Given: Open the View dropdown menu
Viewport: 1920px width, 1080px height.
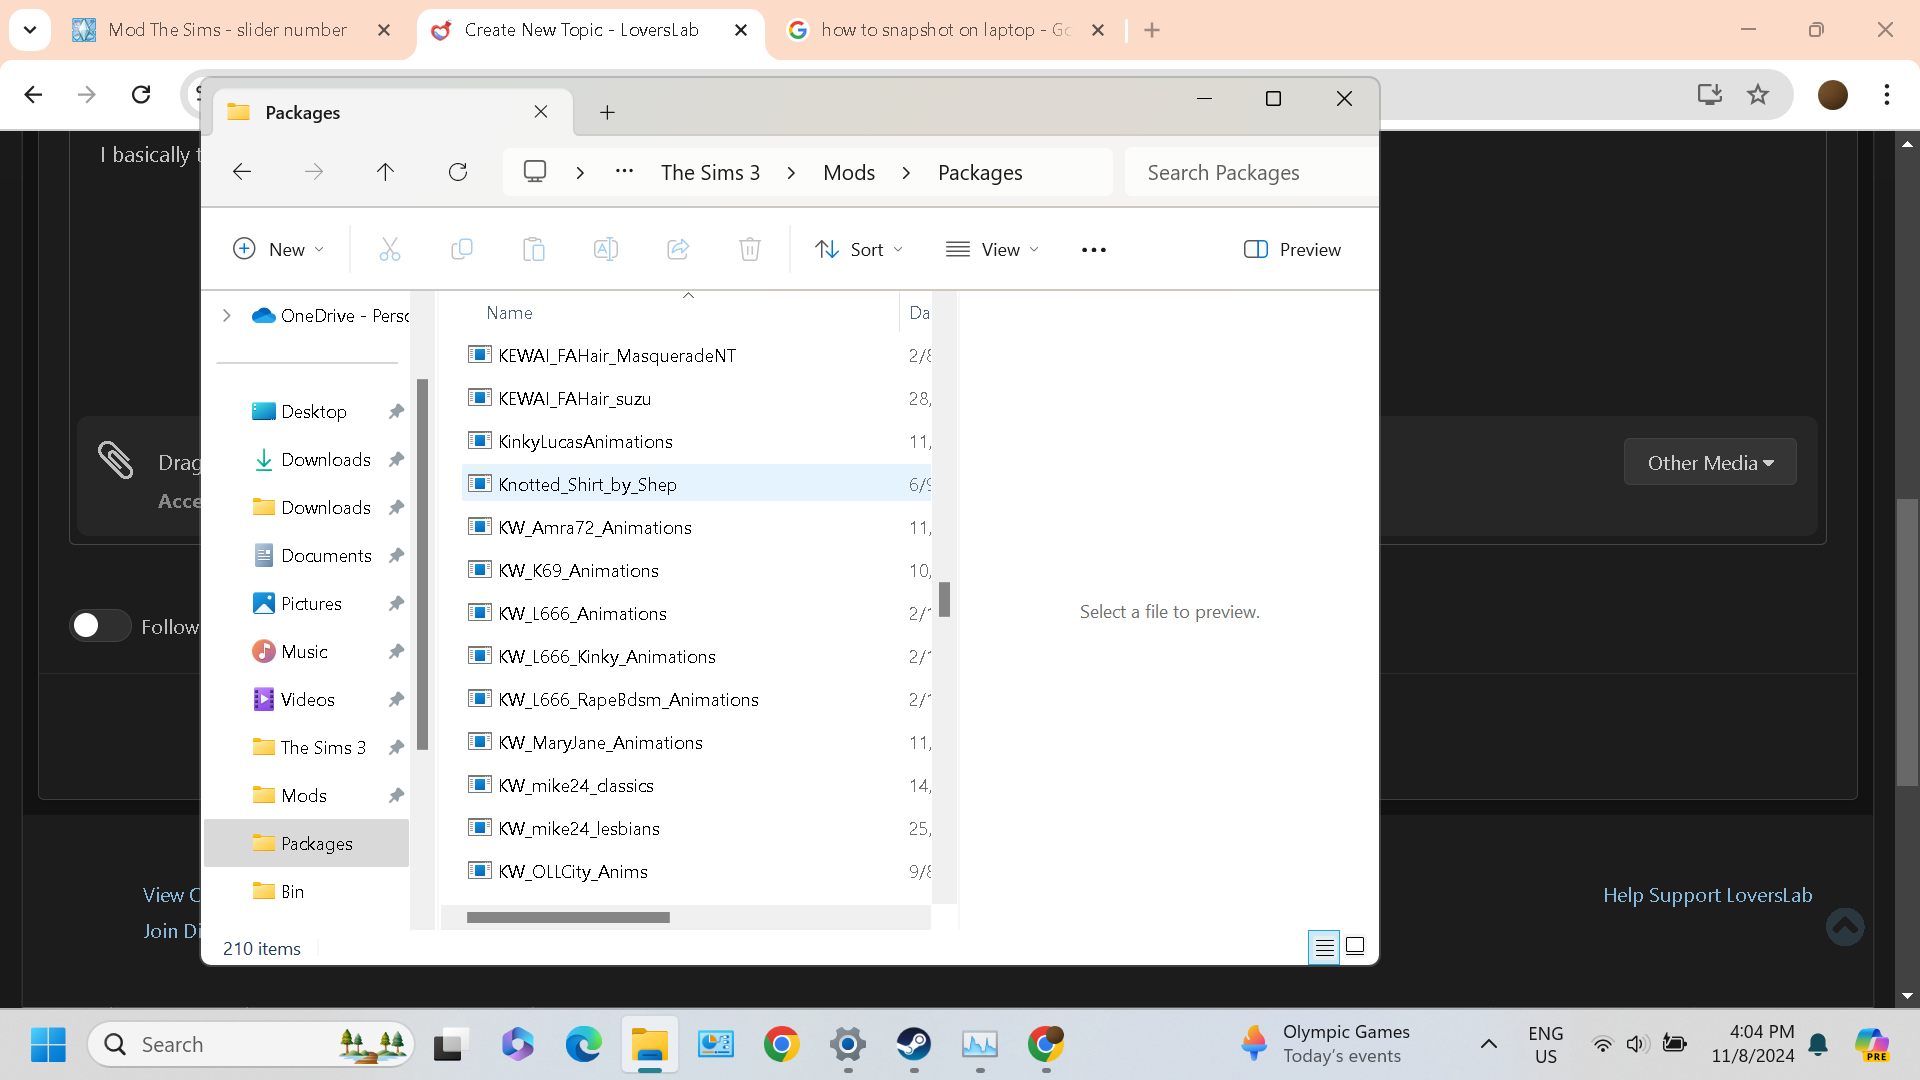Looking at the screenshot, I should [x=993, y=250].
